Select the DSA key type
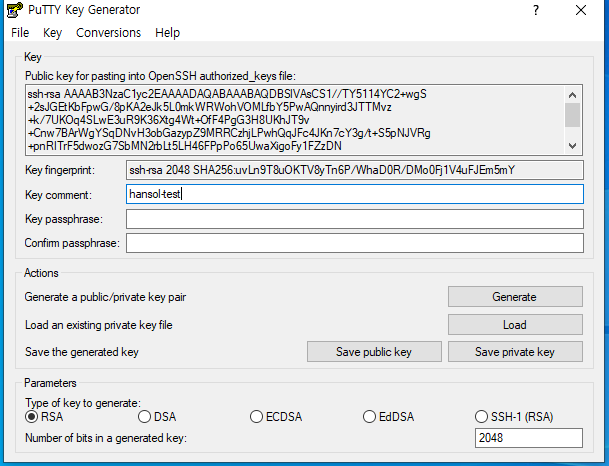This screenshot has width=609, height=466. point(157,417)
